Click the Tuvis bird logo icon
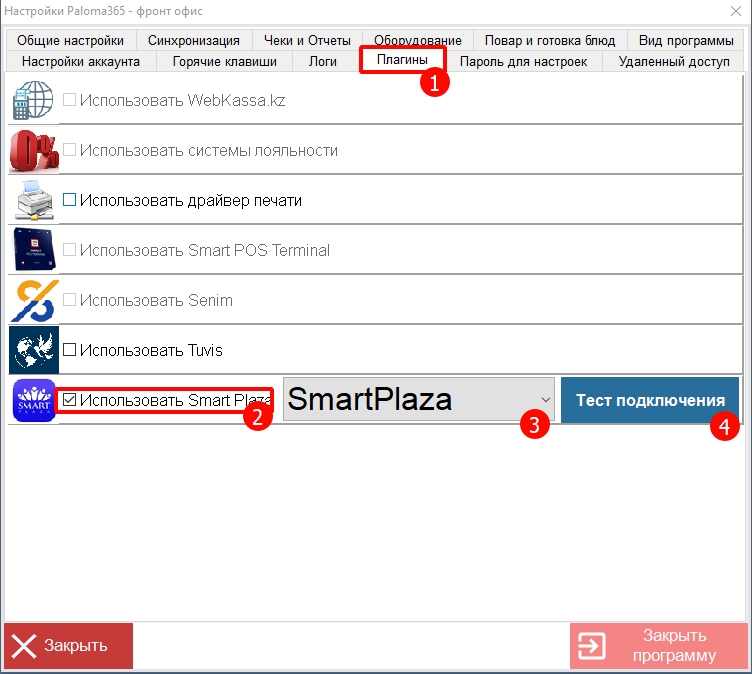Screen dimensions: 752x674 pos(34,350)
